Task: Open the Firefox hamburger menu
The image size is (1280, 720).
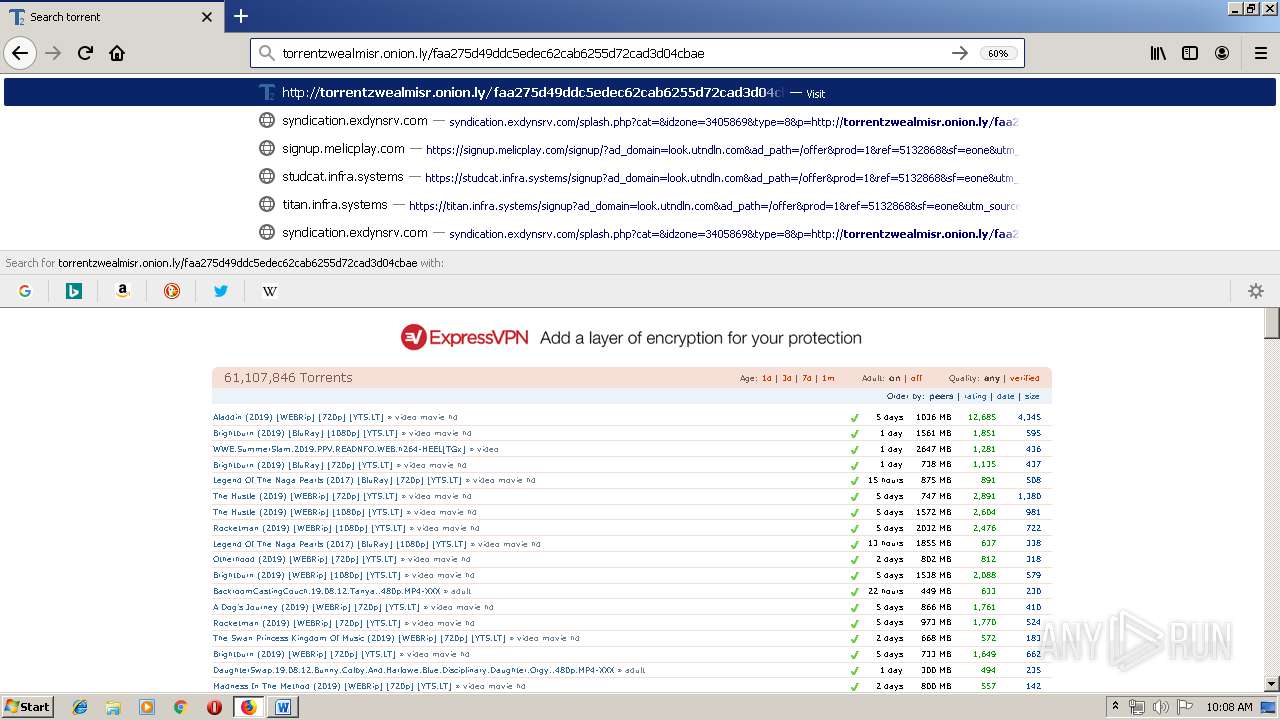Action: point(1260,53)
